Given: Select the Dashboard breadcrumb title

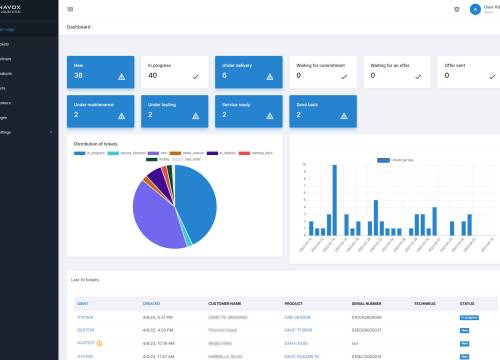Looking at the screenshot, I should click(78, 27).
